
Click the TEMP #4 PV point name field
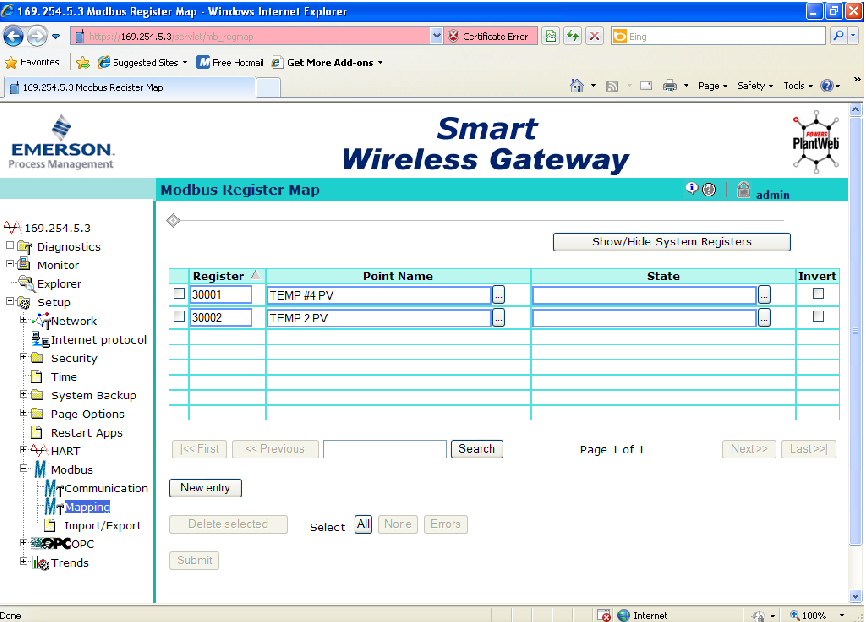[x=379, y=296]
